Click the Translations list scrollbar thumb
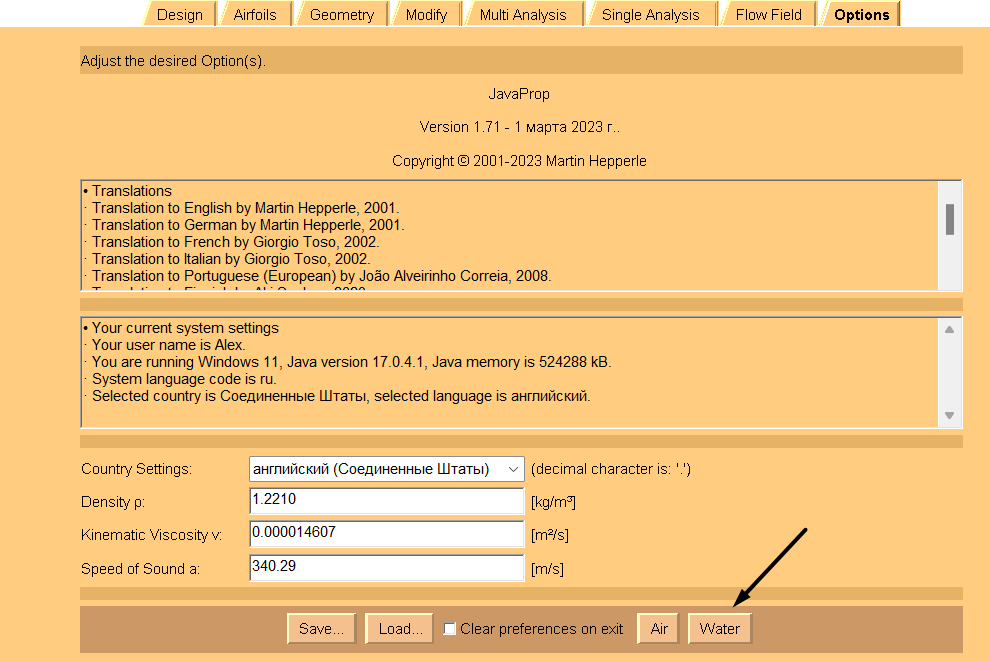Image resolution: width=990 pixels, height=661 pixels. [949, 218]
